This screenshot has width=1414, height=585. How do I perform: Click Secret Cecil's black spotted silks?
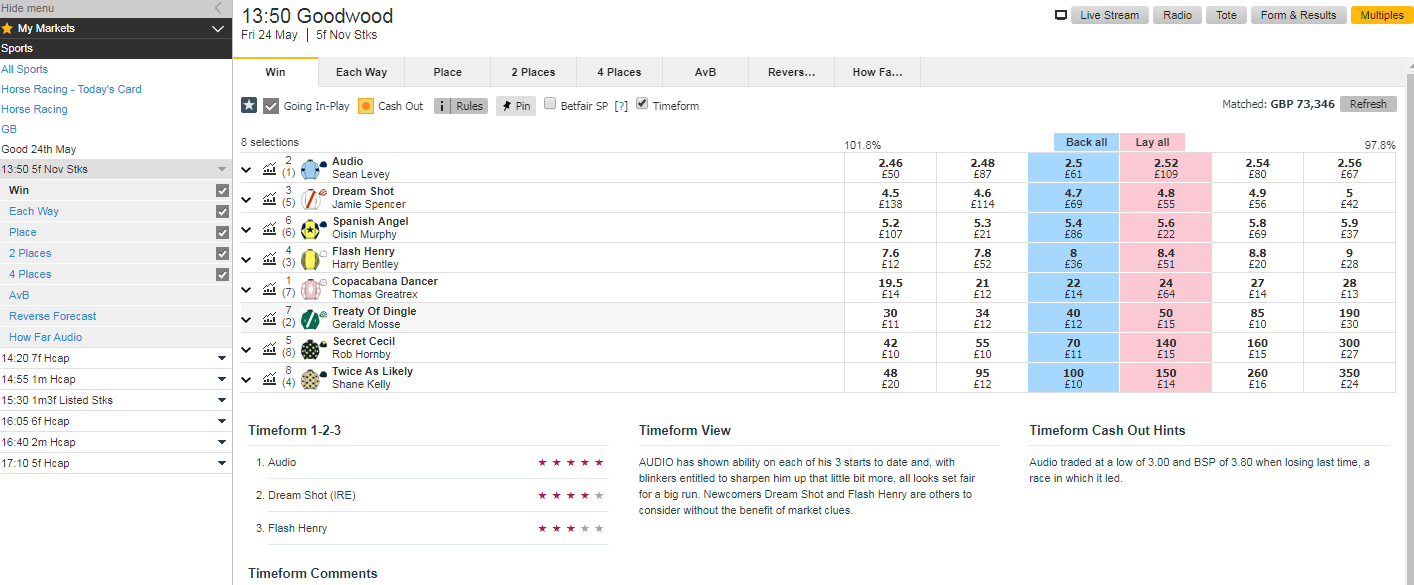click(314, 349)
